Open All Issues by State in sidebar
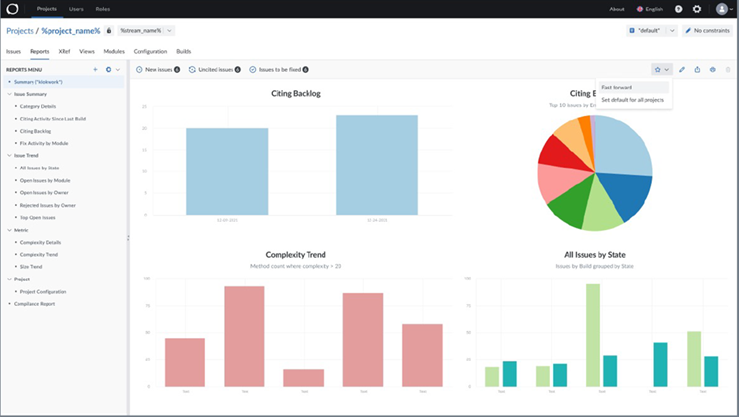 (x=40, y=168)
